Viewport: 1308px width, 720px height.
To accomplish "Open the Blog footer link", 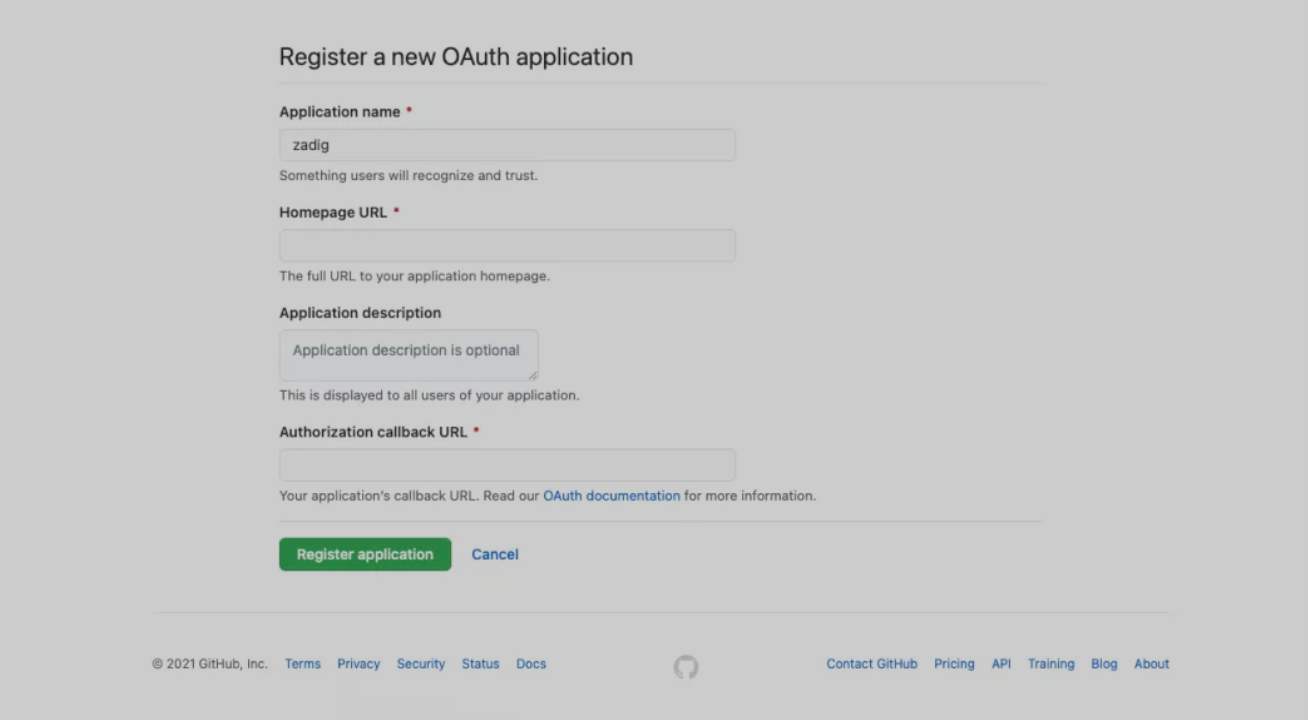I will tap(1104, 664).
